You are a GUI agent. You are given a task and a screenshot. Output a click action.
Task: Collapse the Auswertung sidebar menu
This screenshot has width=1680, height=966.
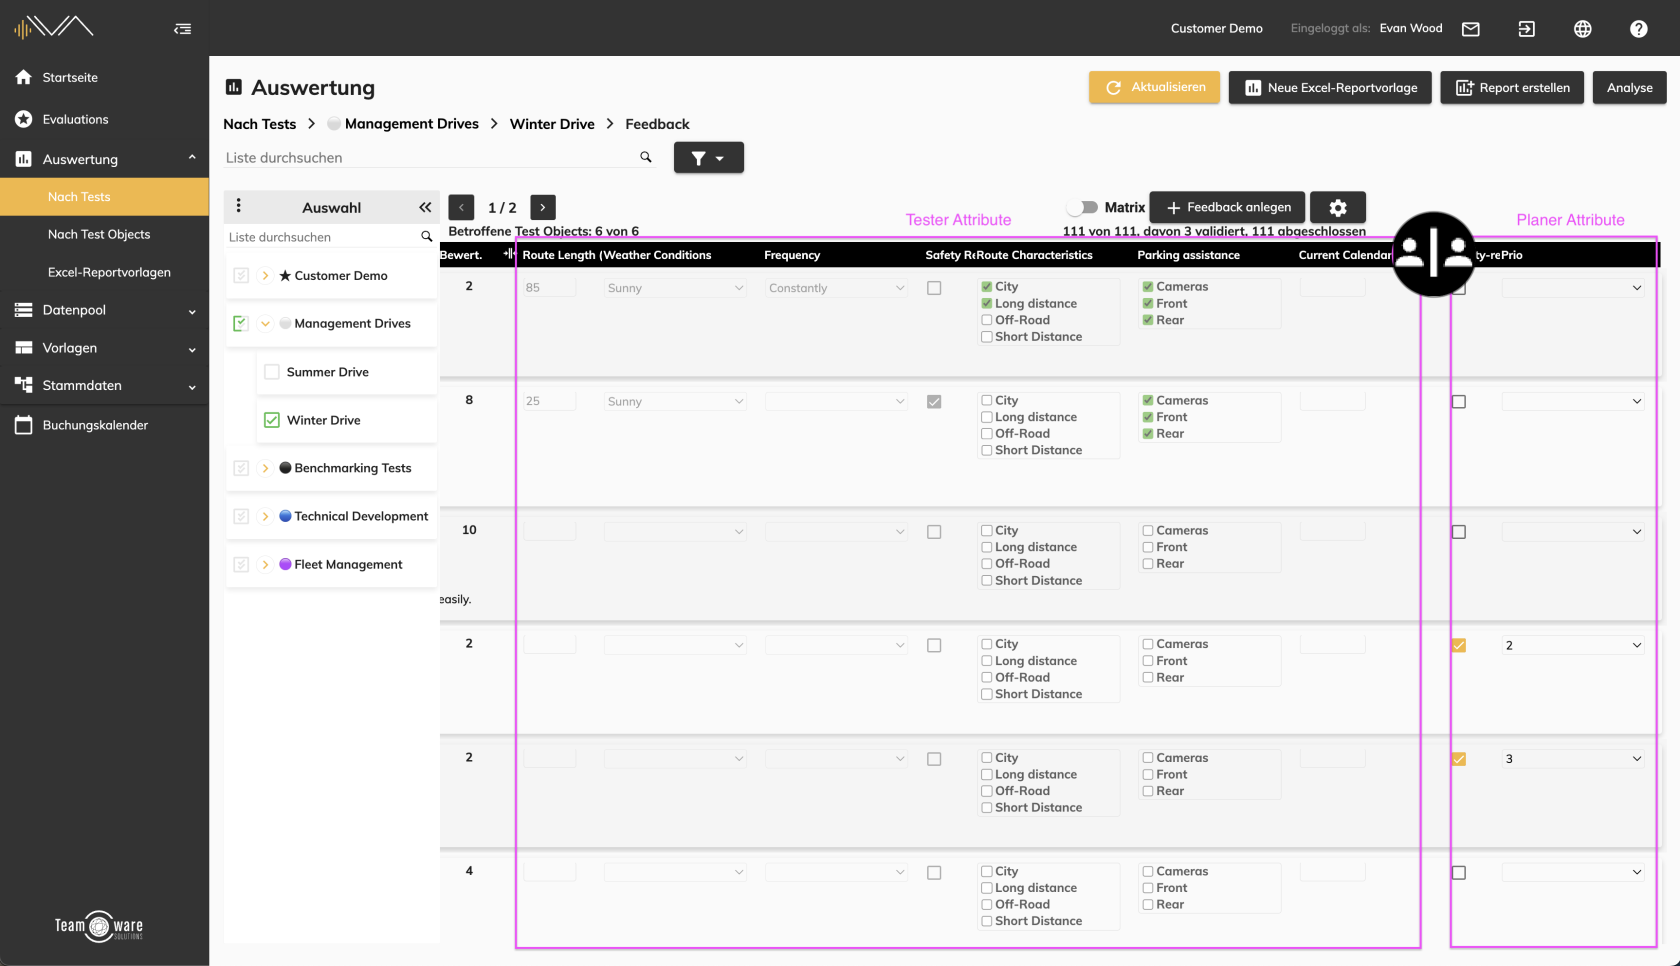tap(192, 158)
